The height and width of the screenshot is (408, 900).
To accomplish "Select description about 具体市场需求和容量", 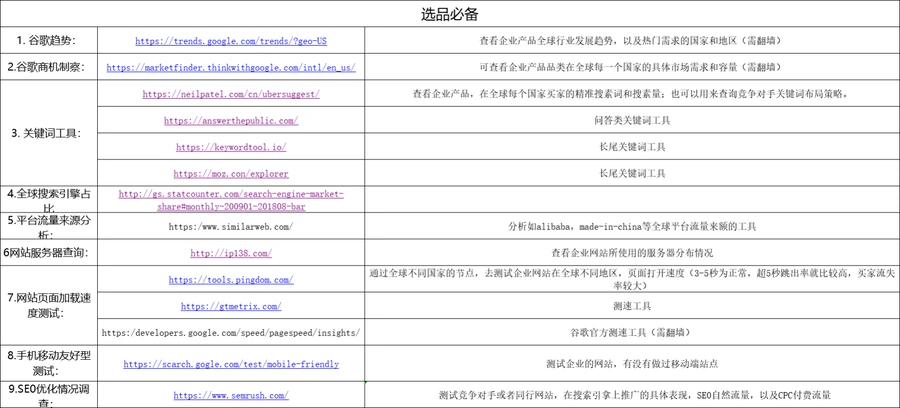I will [x=632, y=67].
